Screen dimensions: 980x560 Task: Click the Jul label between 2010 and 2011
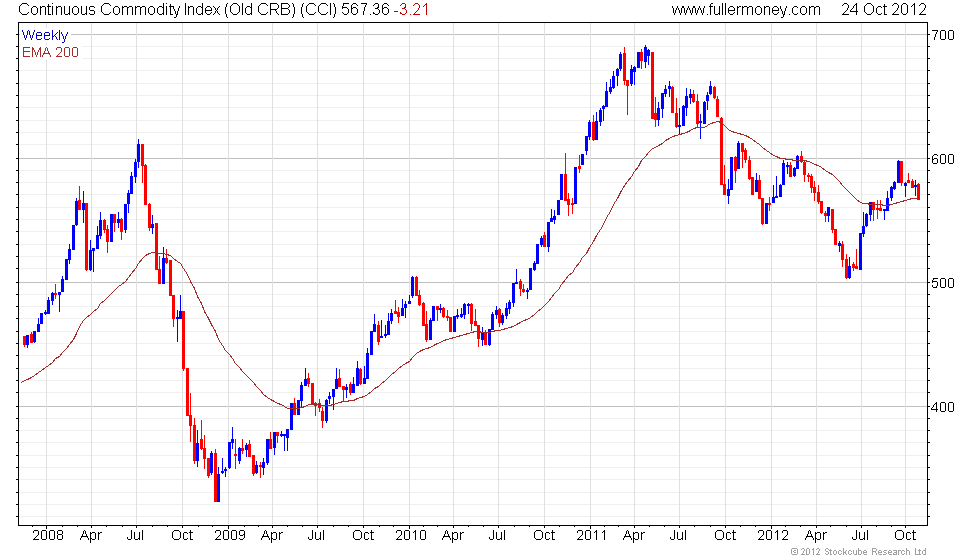coord(498,536)
